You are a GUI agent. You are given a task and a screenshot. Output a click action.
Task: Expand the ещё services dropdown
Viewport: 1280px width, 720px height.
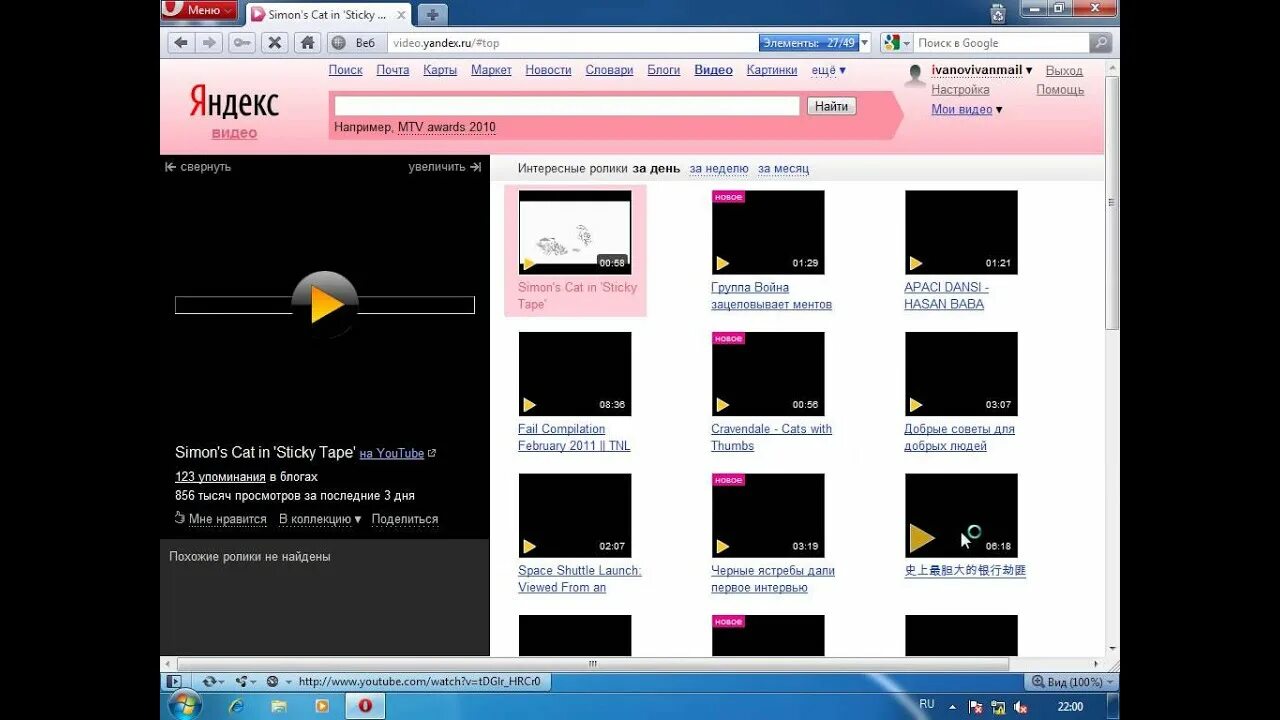coord(828,70)
